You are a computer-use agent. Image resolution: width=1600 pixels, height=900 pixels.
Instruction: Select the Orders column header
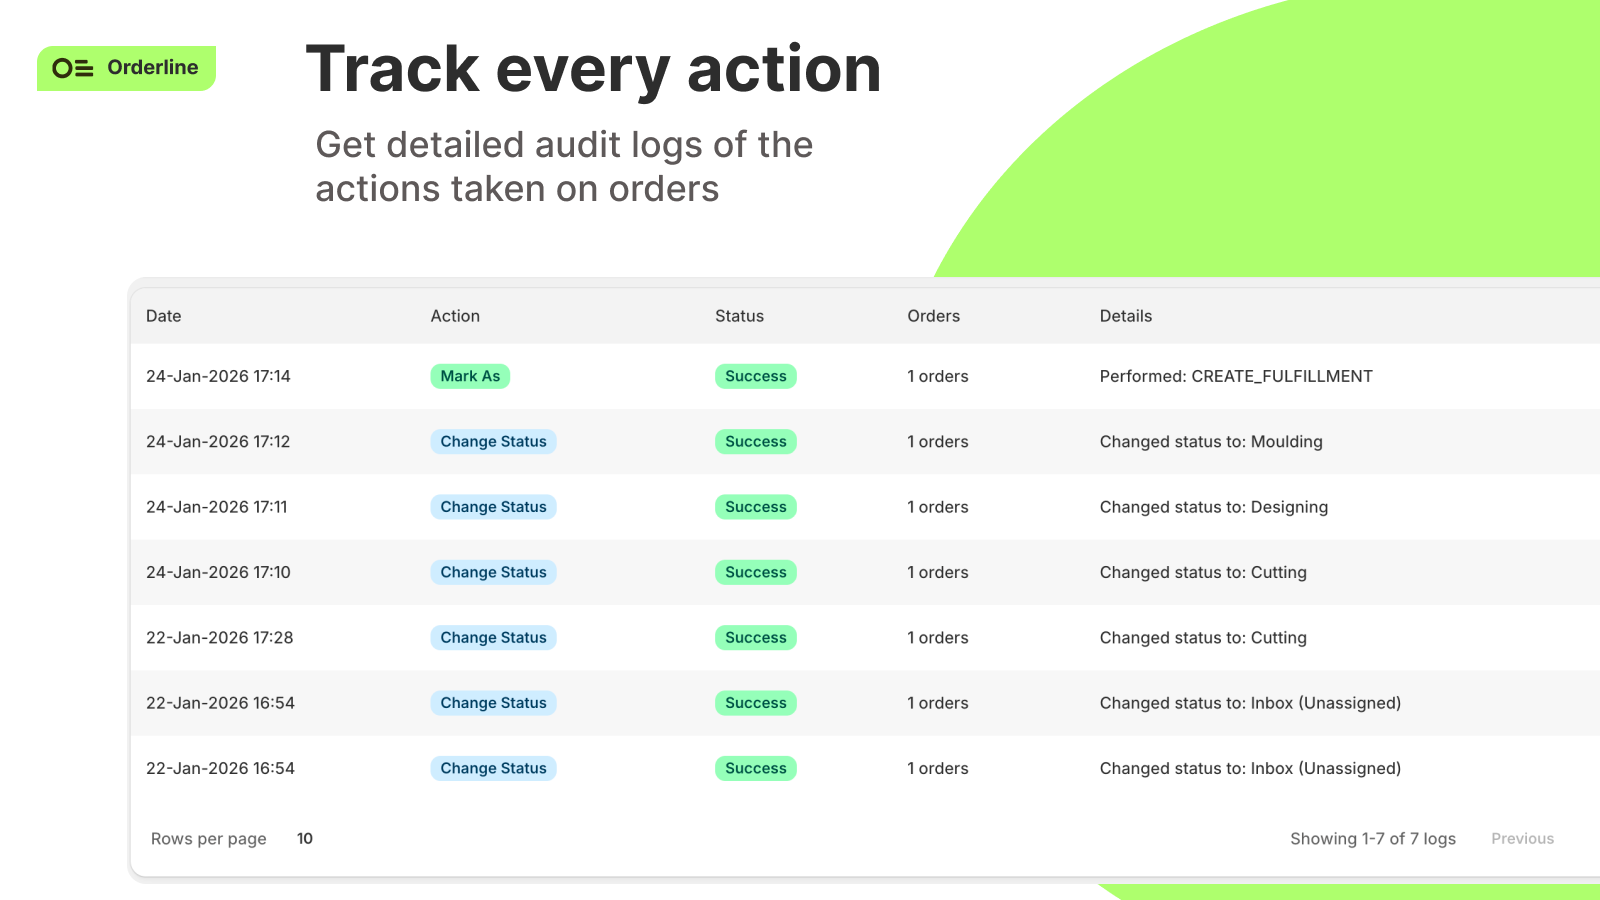(x=933, y=316)
